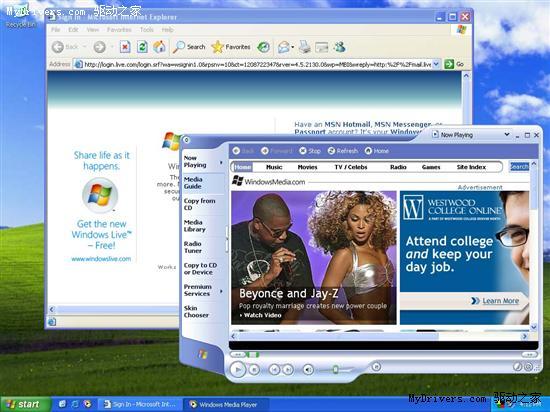Viewport: 550px width, 412px height.
Task: Open the Tools menu in Internet Explorer
Action: tap(147, 30)
